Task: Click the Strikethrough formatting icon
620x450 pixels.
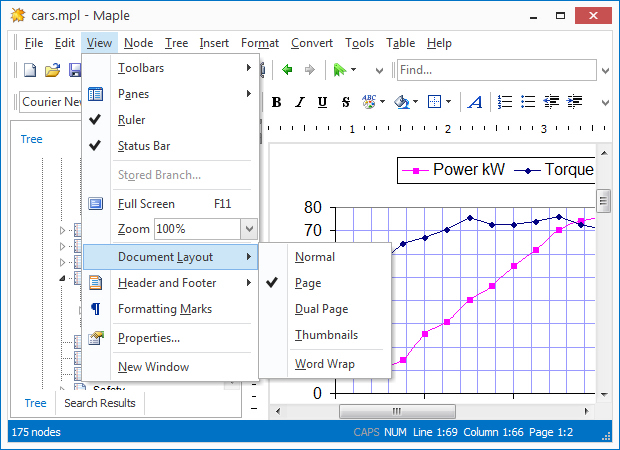Action: coord(345,102)
